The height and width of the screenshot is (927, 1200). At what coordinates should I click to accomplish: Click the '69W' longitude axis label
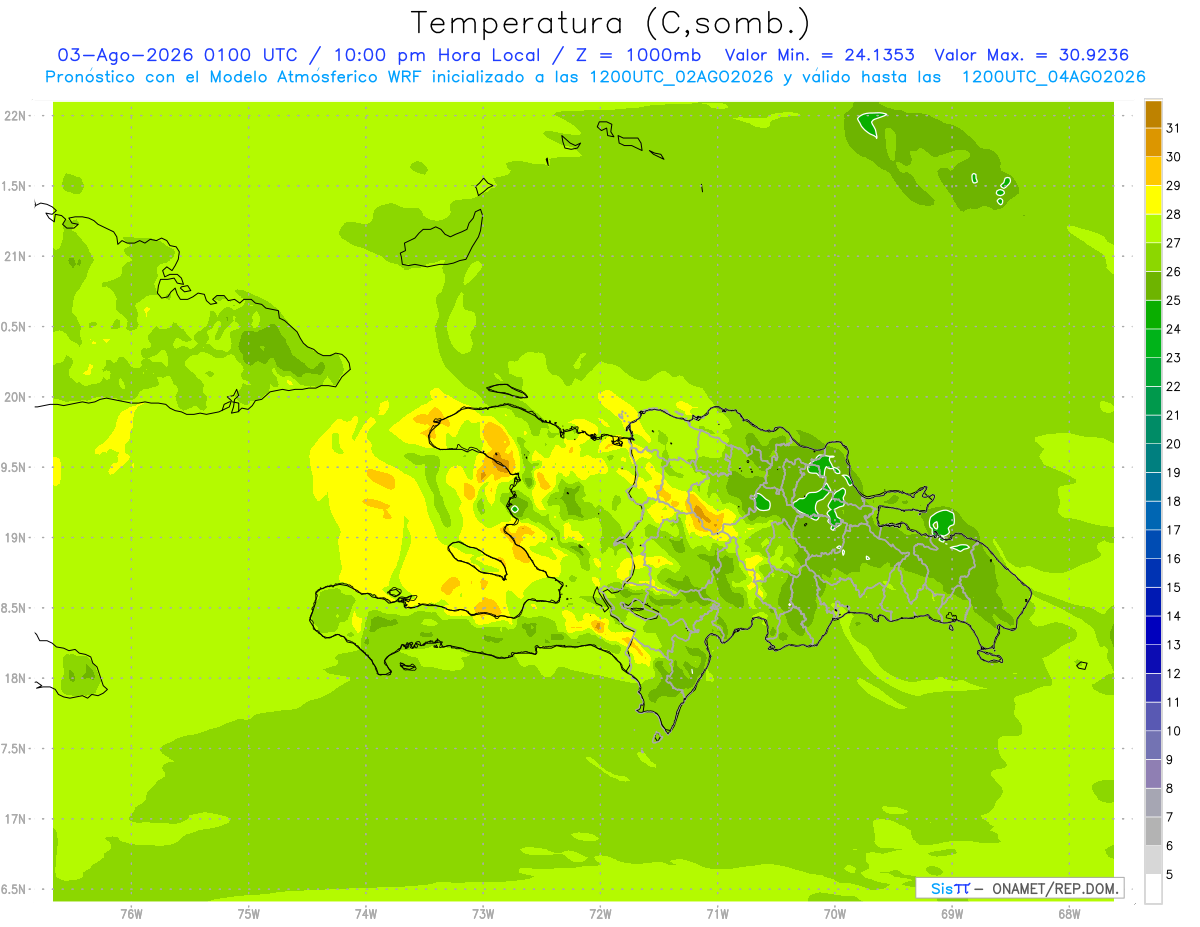pyautogui.click(x=952, y=913)
